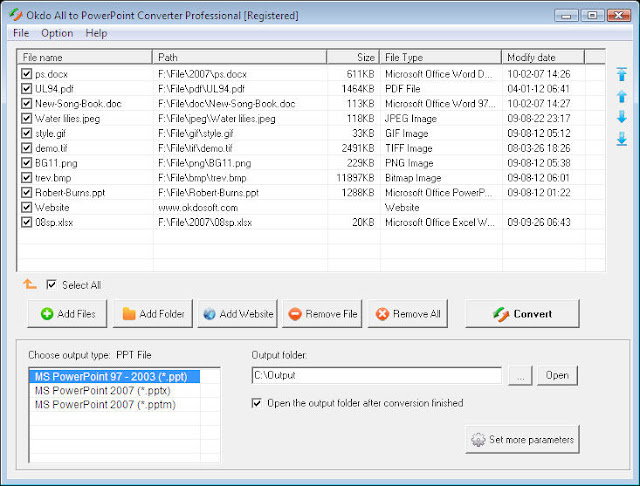Click the Add Files button
The width and height of the screenshot is (640, 486).
67,314
